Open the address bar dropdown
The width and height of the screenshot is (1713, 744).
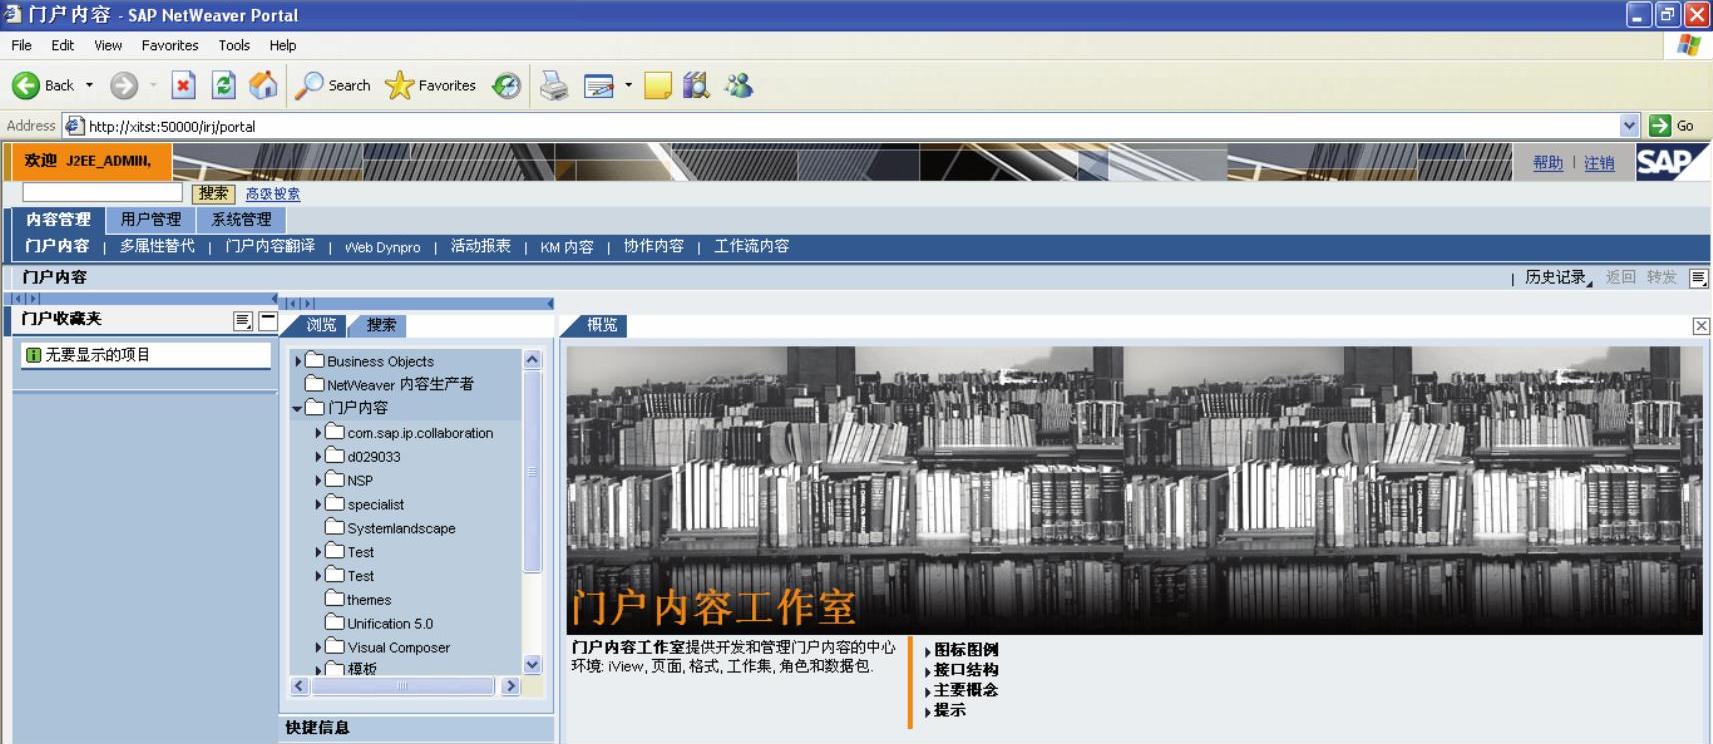[x=1630, y=126]
